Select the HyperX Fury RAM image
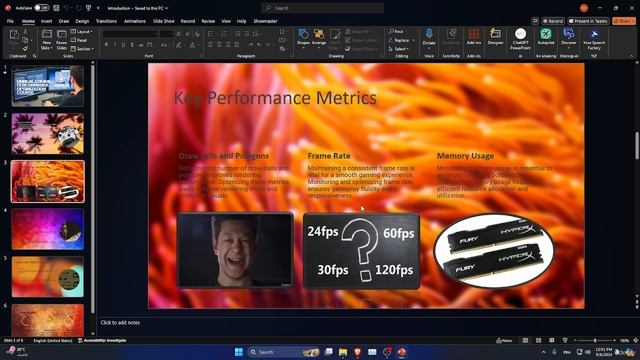The height and width of the screenshot is (360, 640). tap(494, 250)
